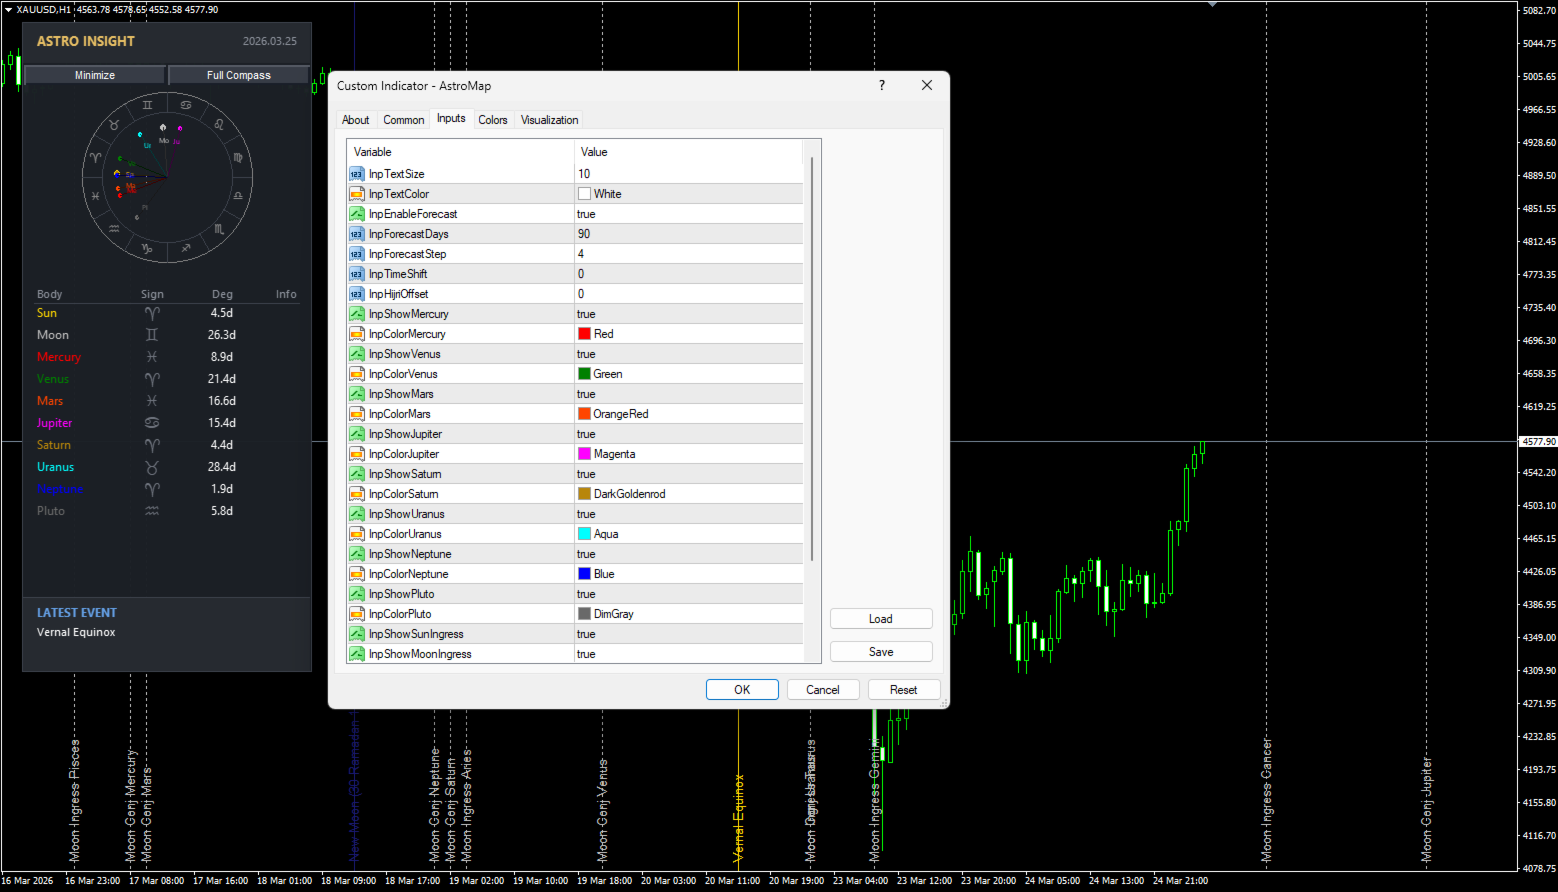Click the Aqua swatch for InpColorUranus
This screenshot has width=1558, height=892.
click(x=584, y=534)
